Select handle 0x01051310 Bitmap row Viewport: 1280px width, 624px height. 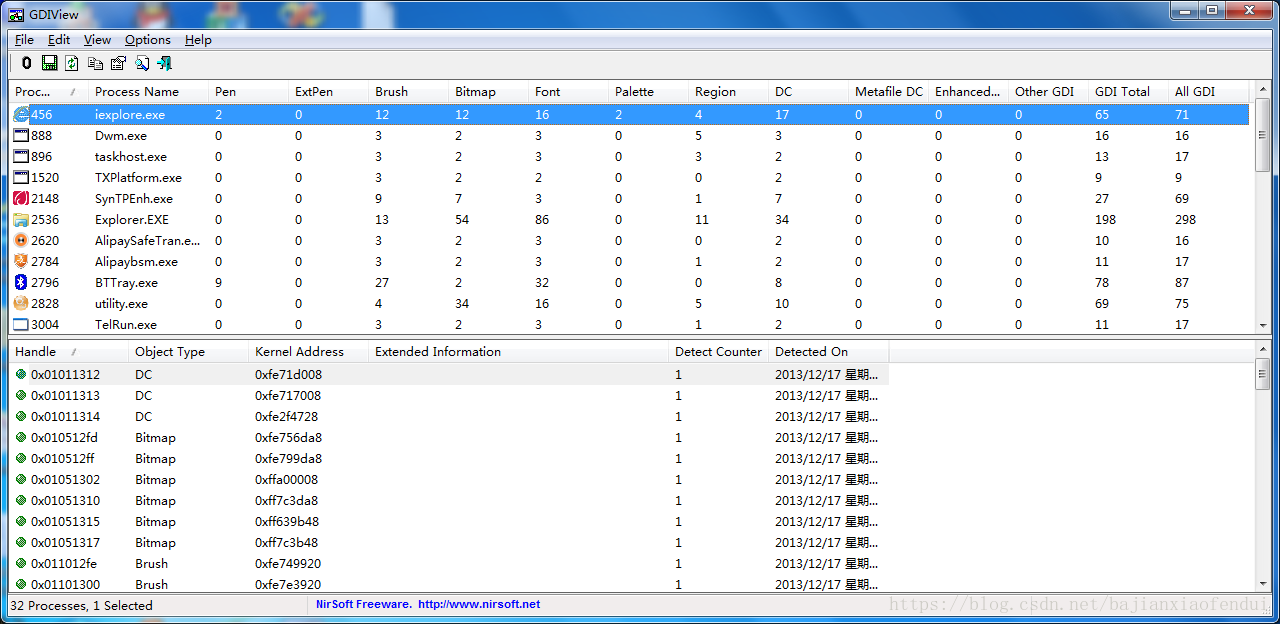point(449,500)
